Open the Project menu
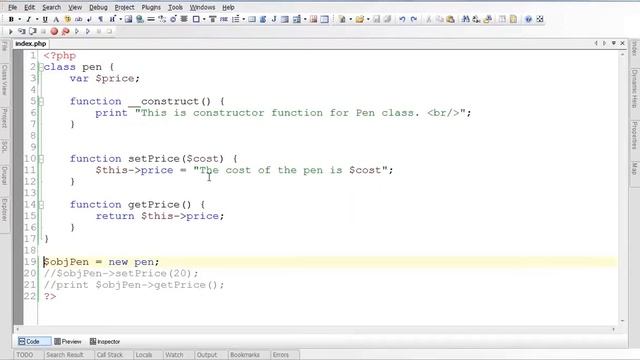The height and width of the screenshot is (360, 640). 124,7
